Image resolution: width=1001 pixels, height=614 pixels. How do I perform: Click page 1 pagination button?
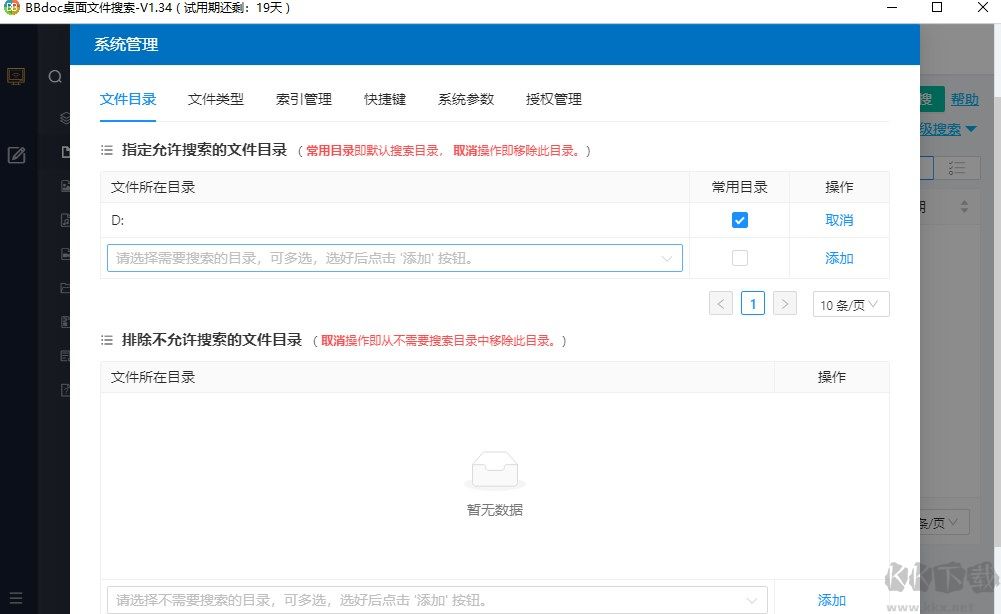[x=753, y=303]
